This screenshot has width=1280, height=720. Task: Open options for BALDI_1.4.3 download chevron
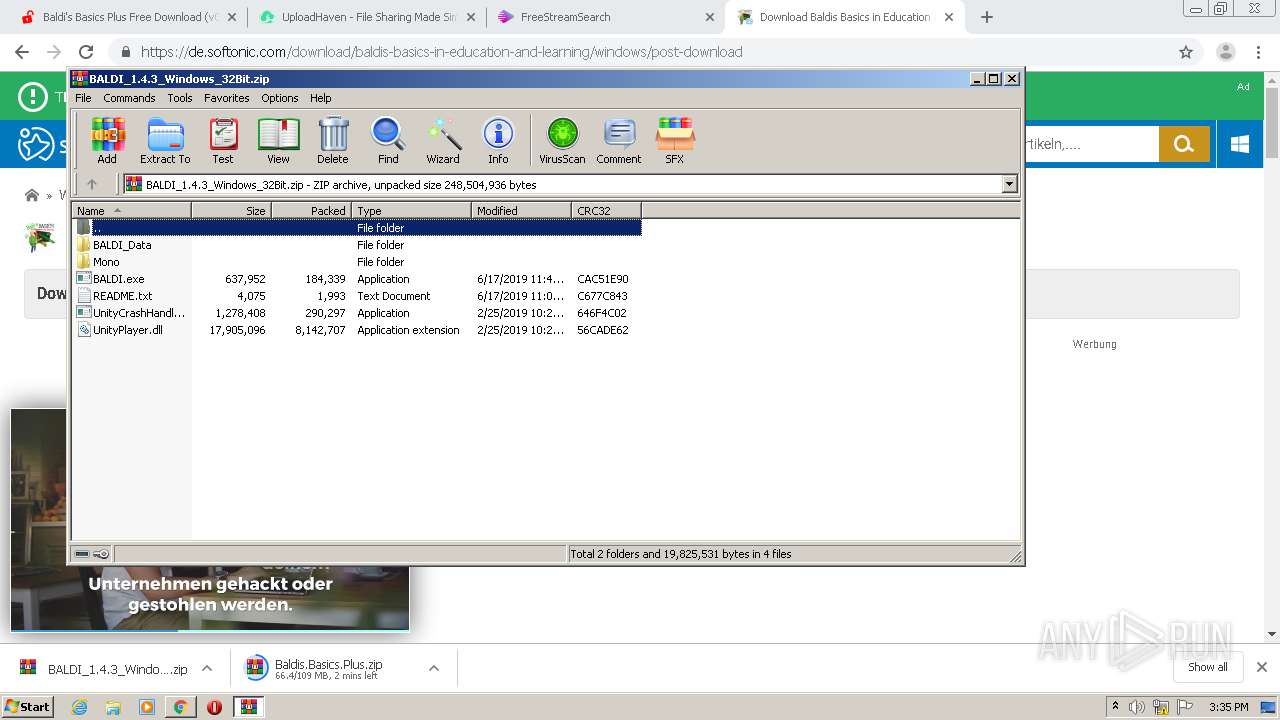point(207,668)
